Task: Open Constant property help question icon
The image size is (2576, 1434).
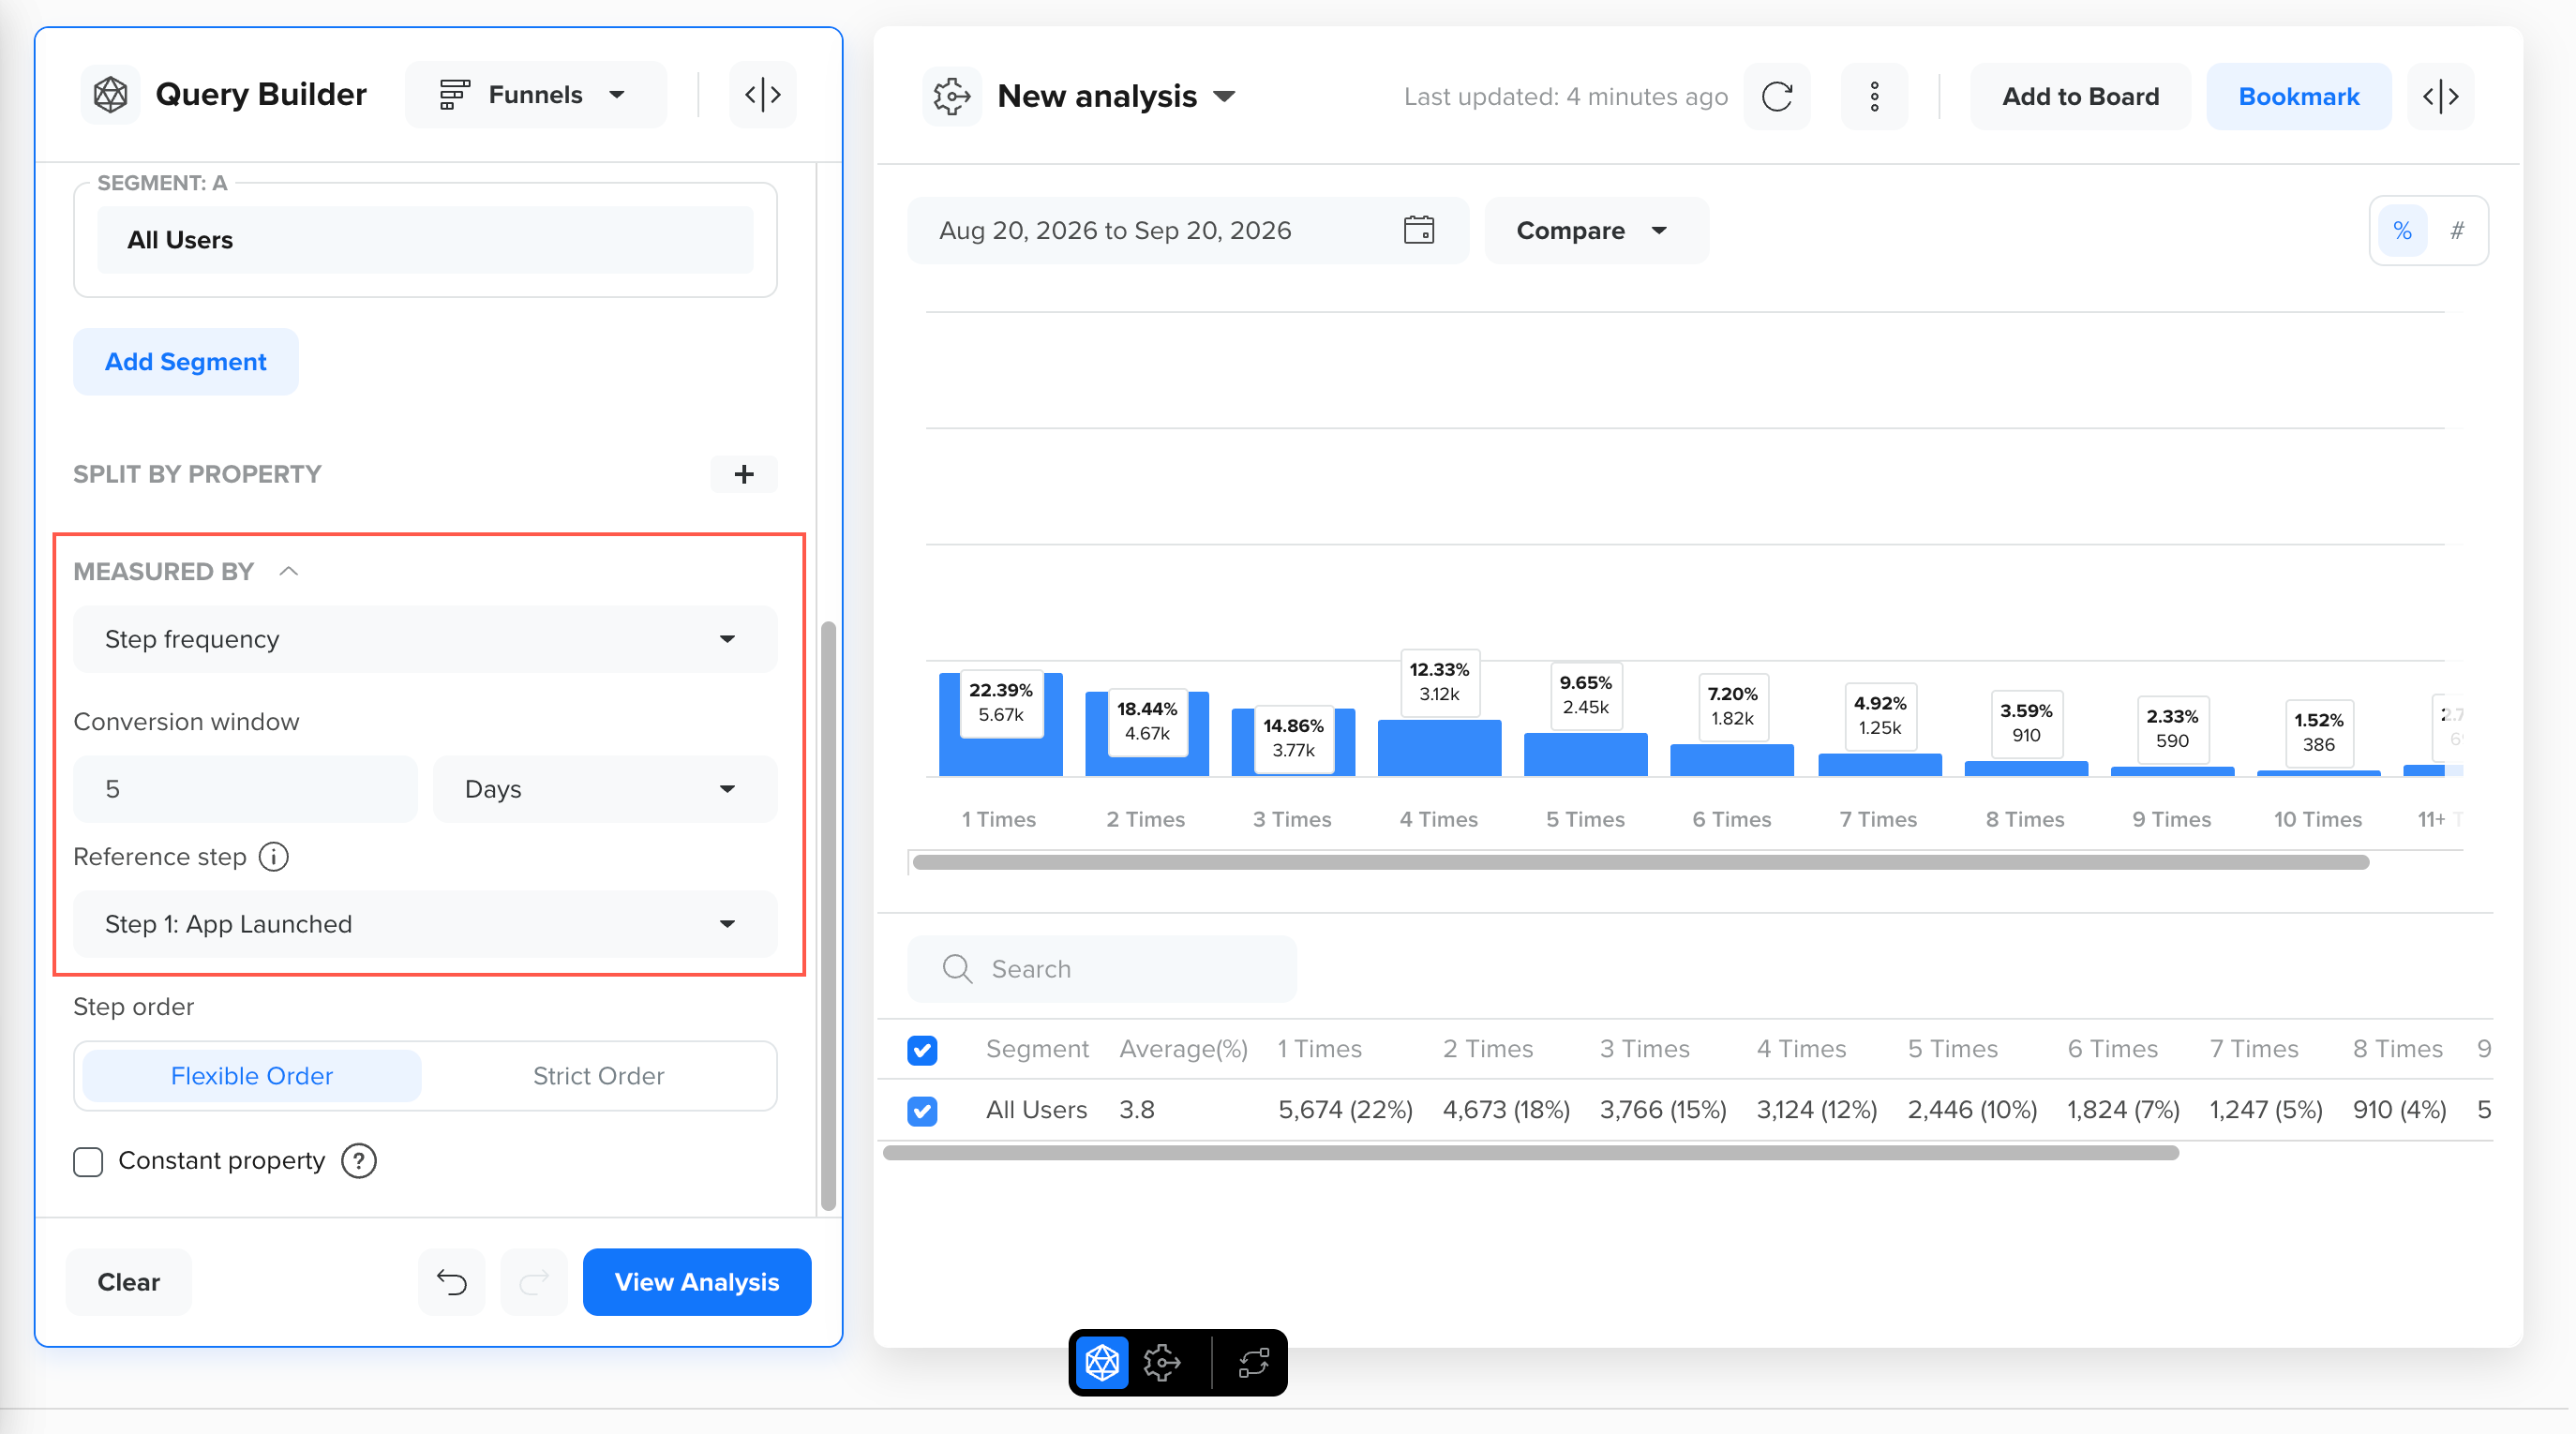Action: (x=358, y=1161)
